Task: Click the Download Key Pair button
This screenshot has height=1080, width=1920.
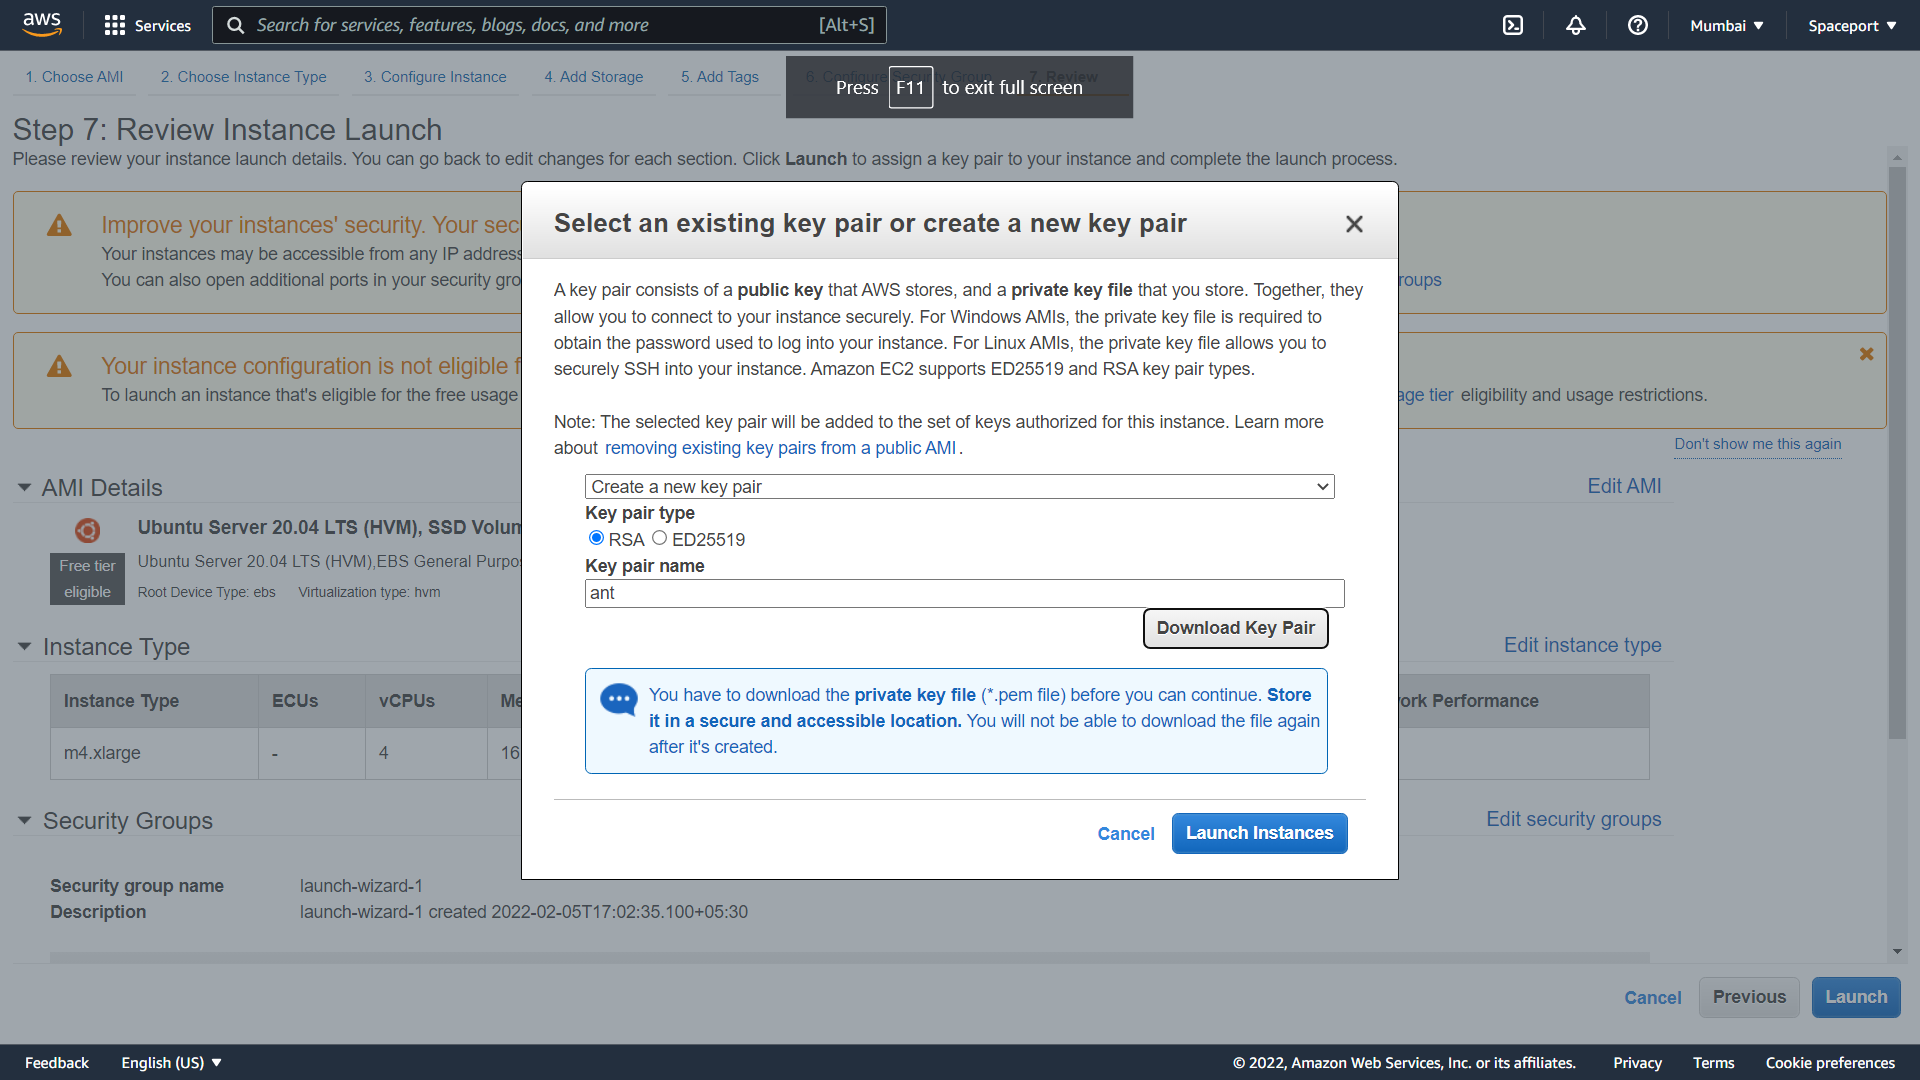Action: [1235, 628]
